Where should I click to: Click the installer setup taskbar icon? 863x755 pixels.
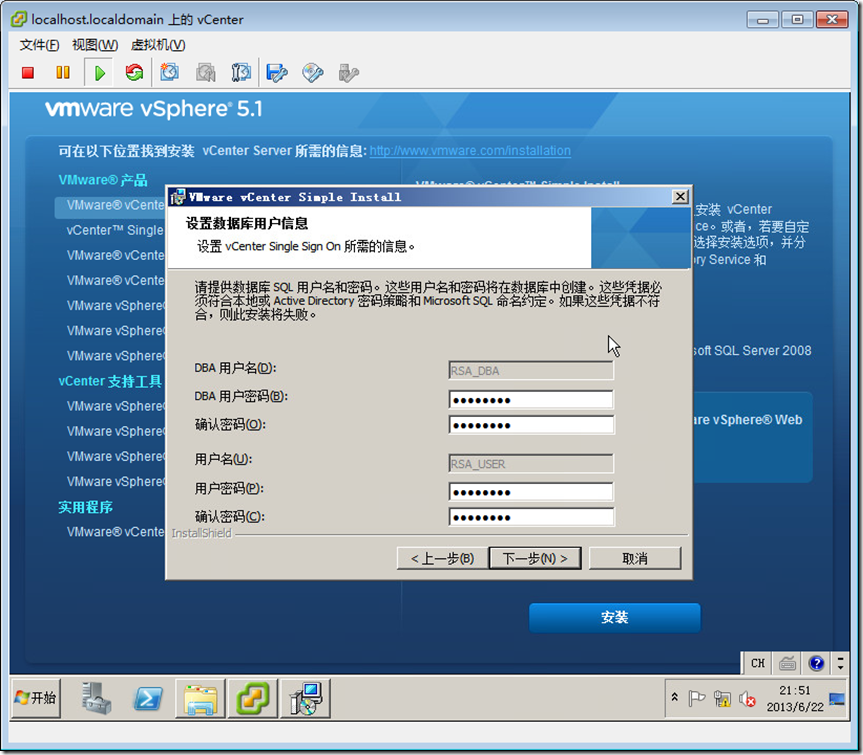[305, 698]
